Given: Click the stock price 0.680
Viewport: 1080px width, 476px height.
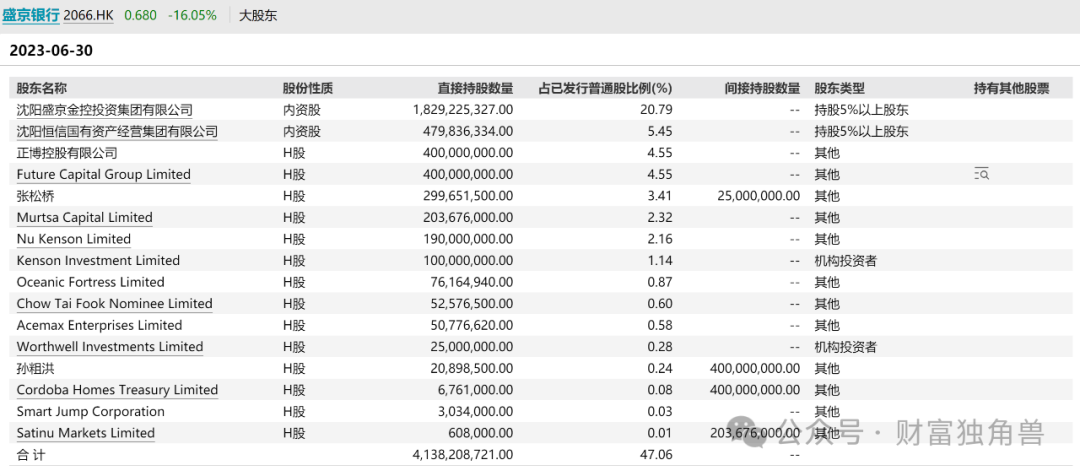Looking at the screenshot, I should click(x=139, y=15).
